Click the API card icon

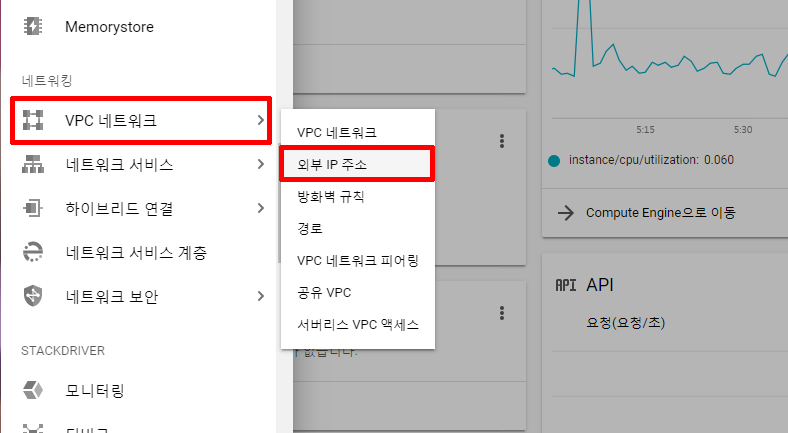[x=565, y=285]
